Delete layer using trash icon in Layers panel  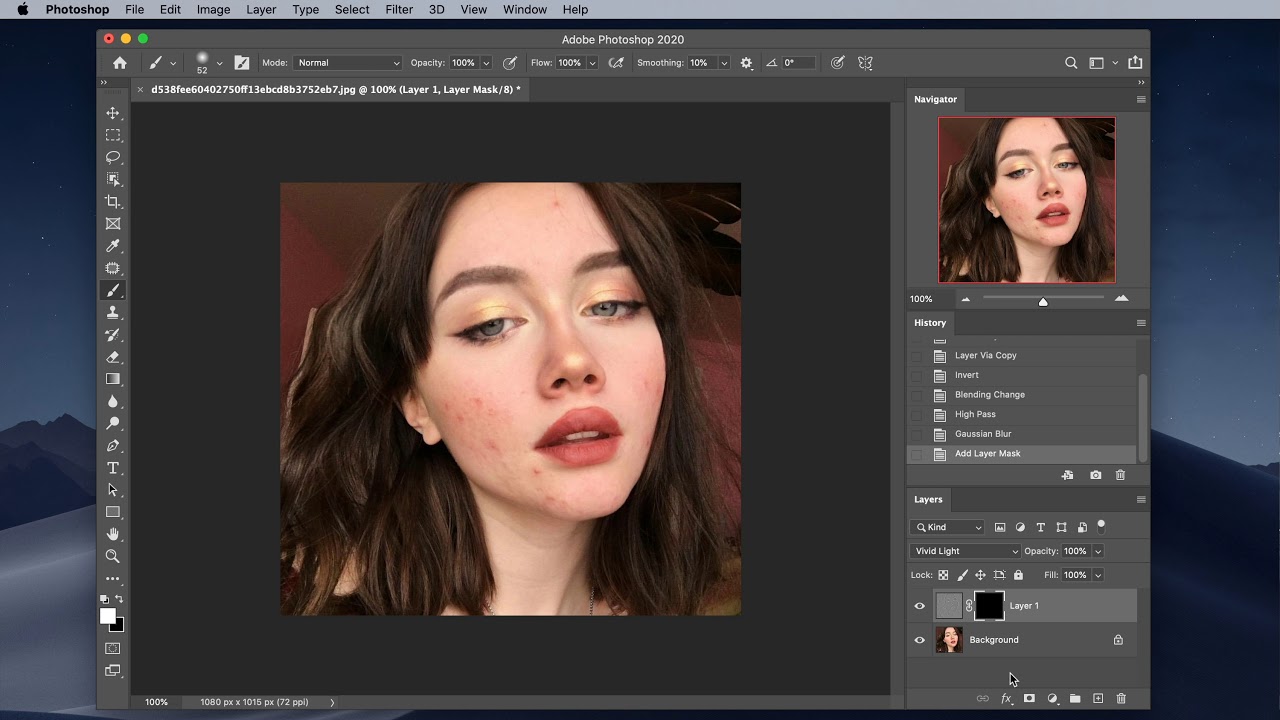[x=1121, y=698]
